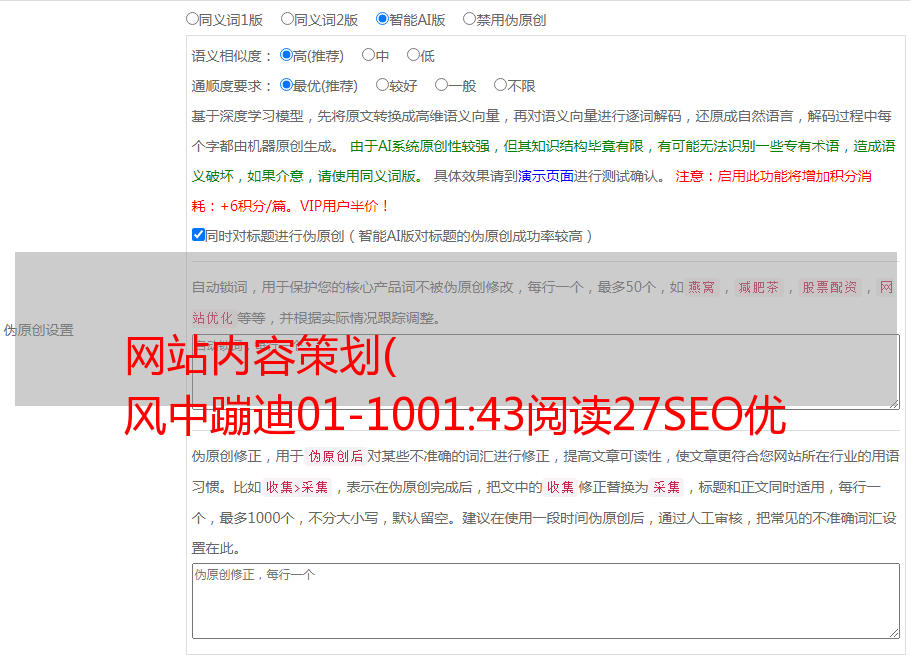Set 通顺度要求 to 一般
The height and width of the screenshot is (658, 911).
[x=442, y=85]
